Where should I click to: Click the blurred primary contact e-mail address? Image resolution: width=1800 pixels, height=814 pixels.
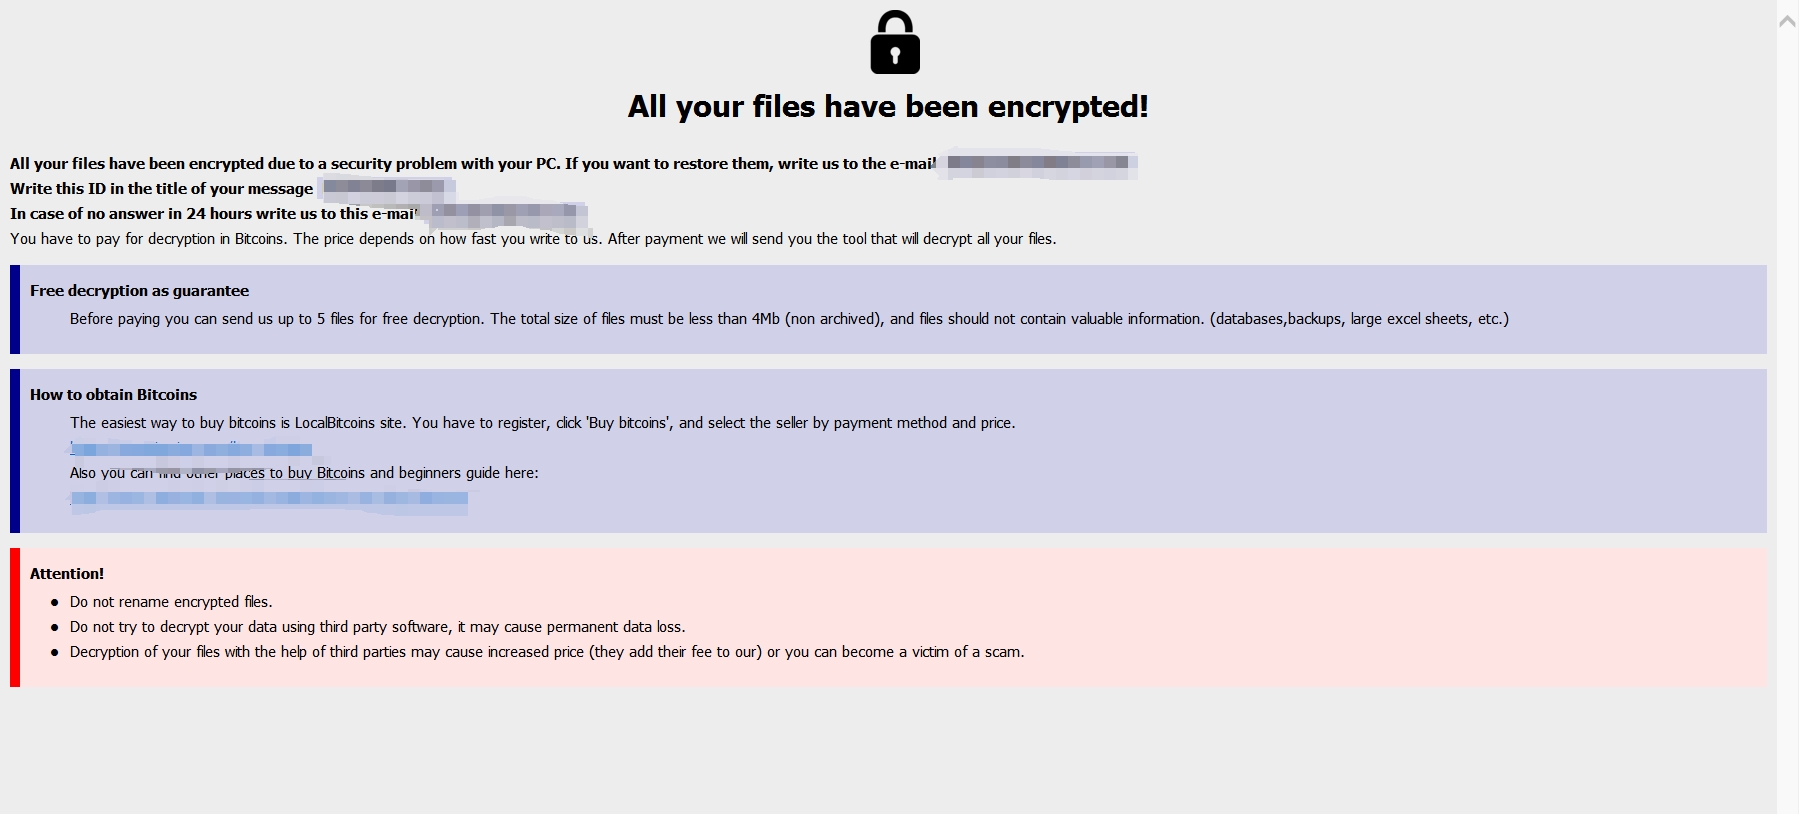(x=1038, y=163)
